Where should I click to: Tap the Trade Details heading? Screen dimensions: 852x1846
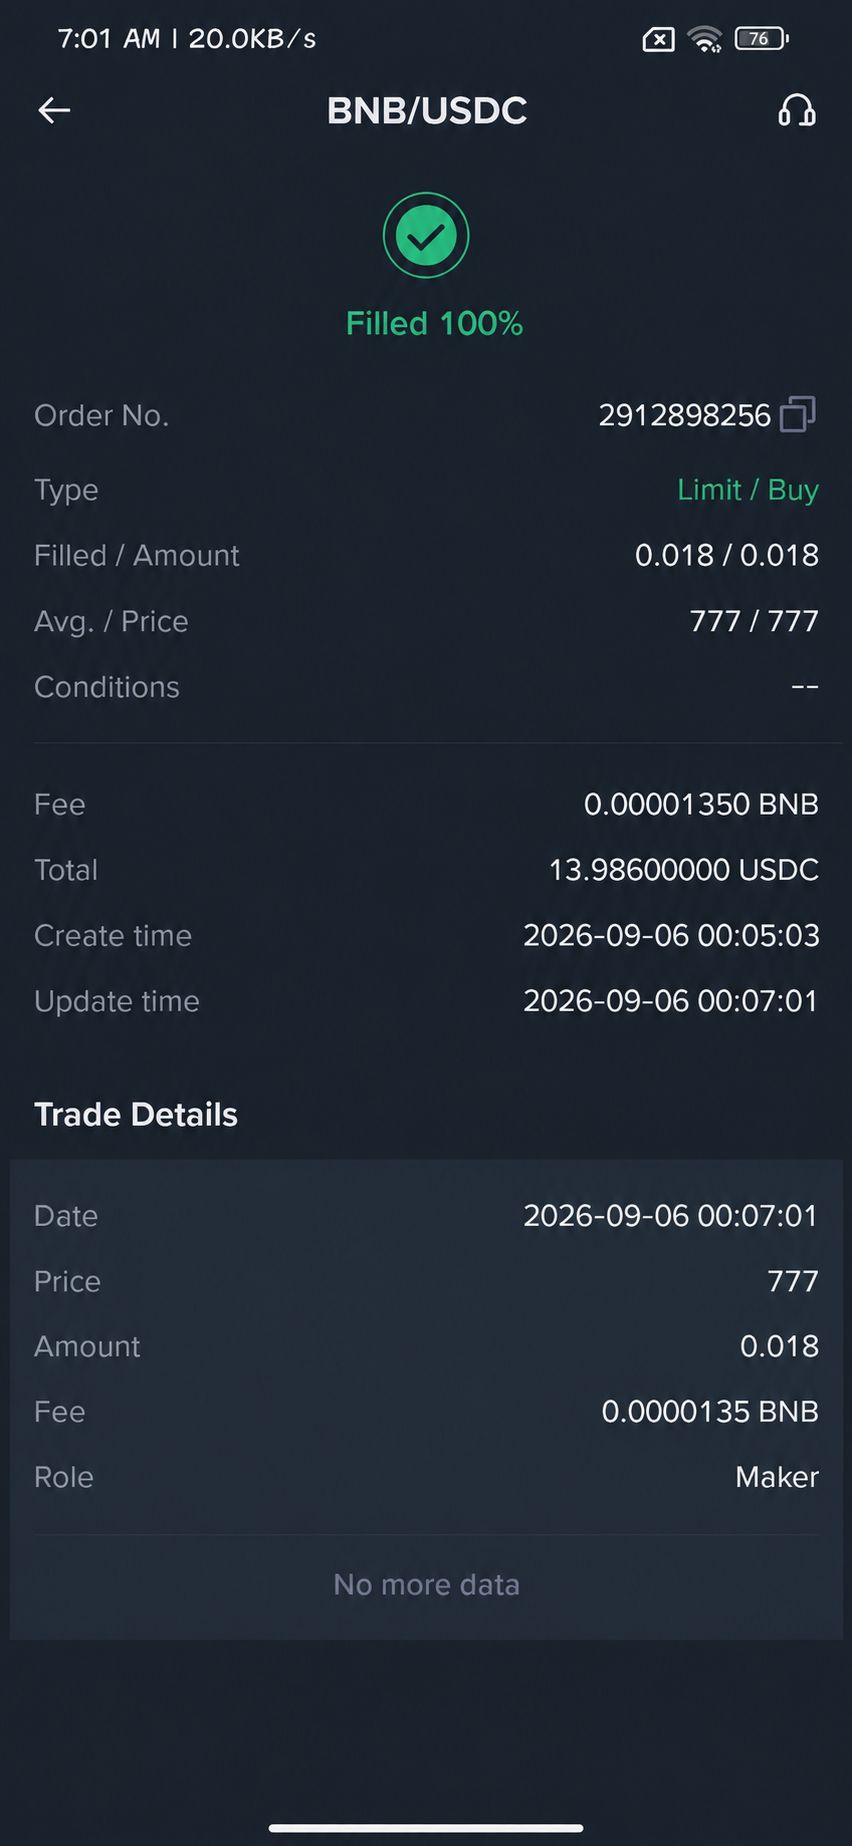click(x=136, y=1115)
